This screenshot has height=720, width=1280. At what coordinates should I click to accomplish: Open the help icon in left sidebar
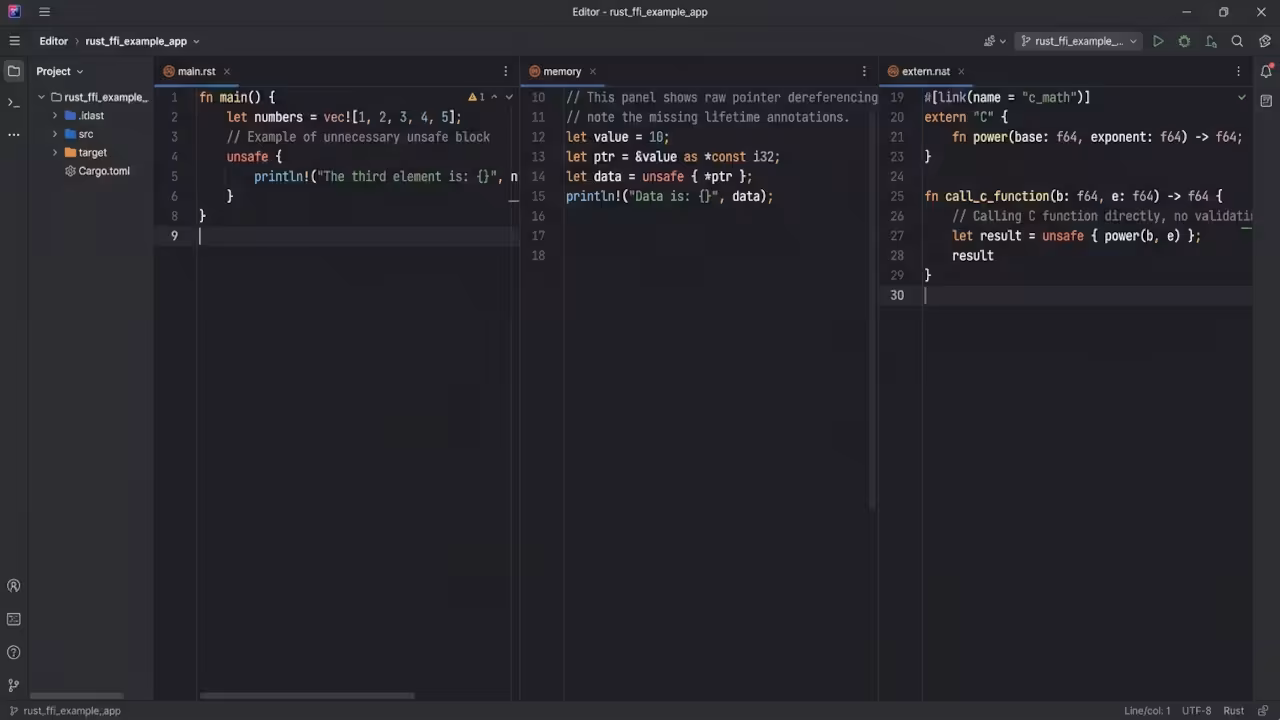point(14,653)
